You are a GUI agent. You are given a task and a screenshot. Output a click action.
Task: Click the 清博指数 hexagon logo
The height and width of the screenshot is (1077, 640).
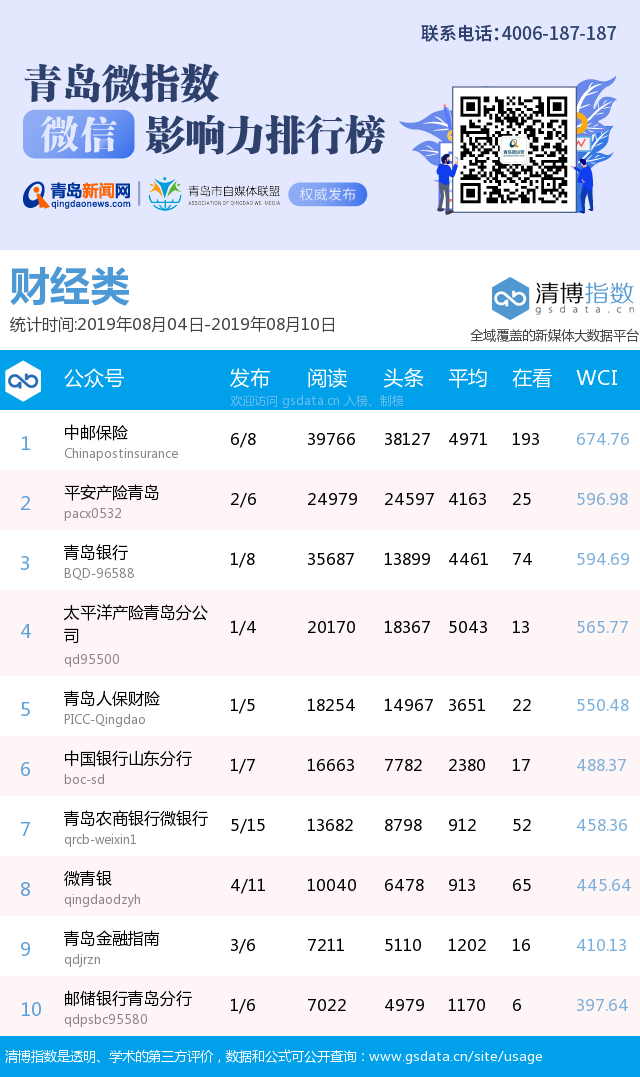(510, 298)
